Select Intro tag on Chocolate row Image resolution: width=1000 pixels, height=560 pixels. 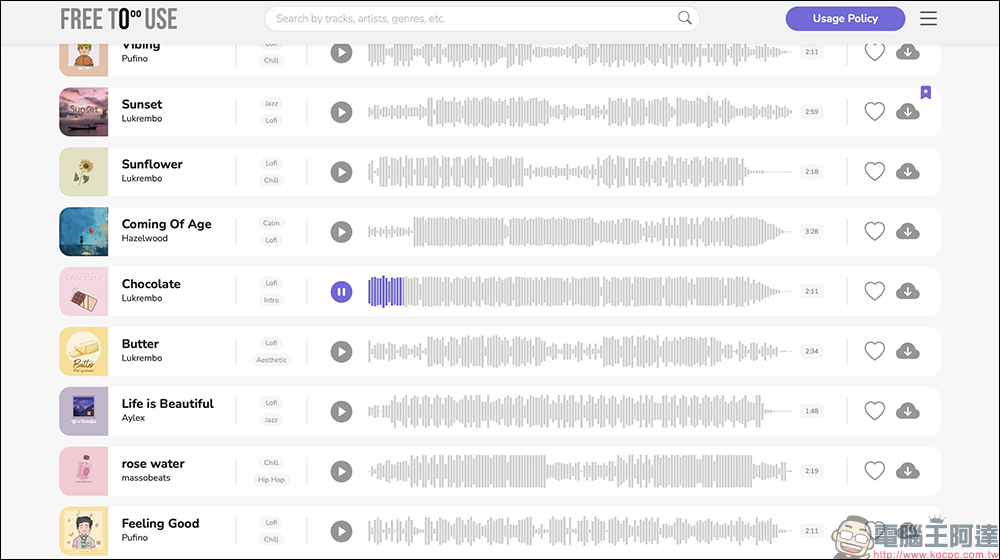(x=271, y=300)
